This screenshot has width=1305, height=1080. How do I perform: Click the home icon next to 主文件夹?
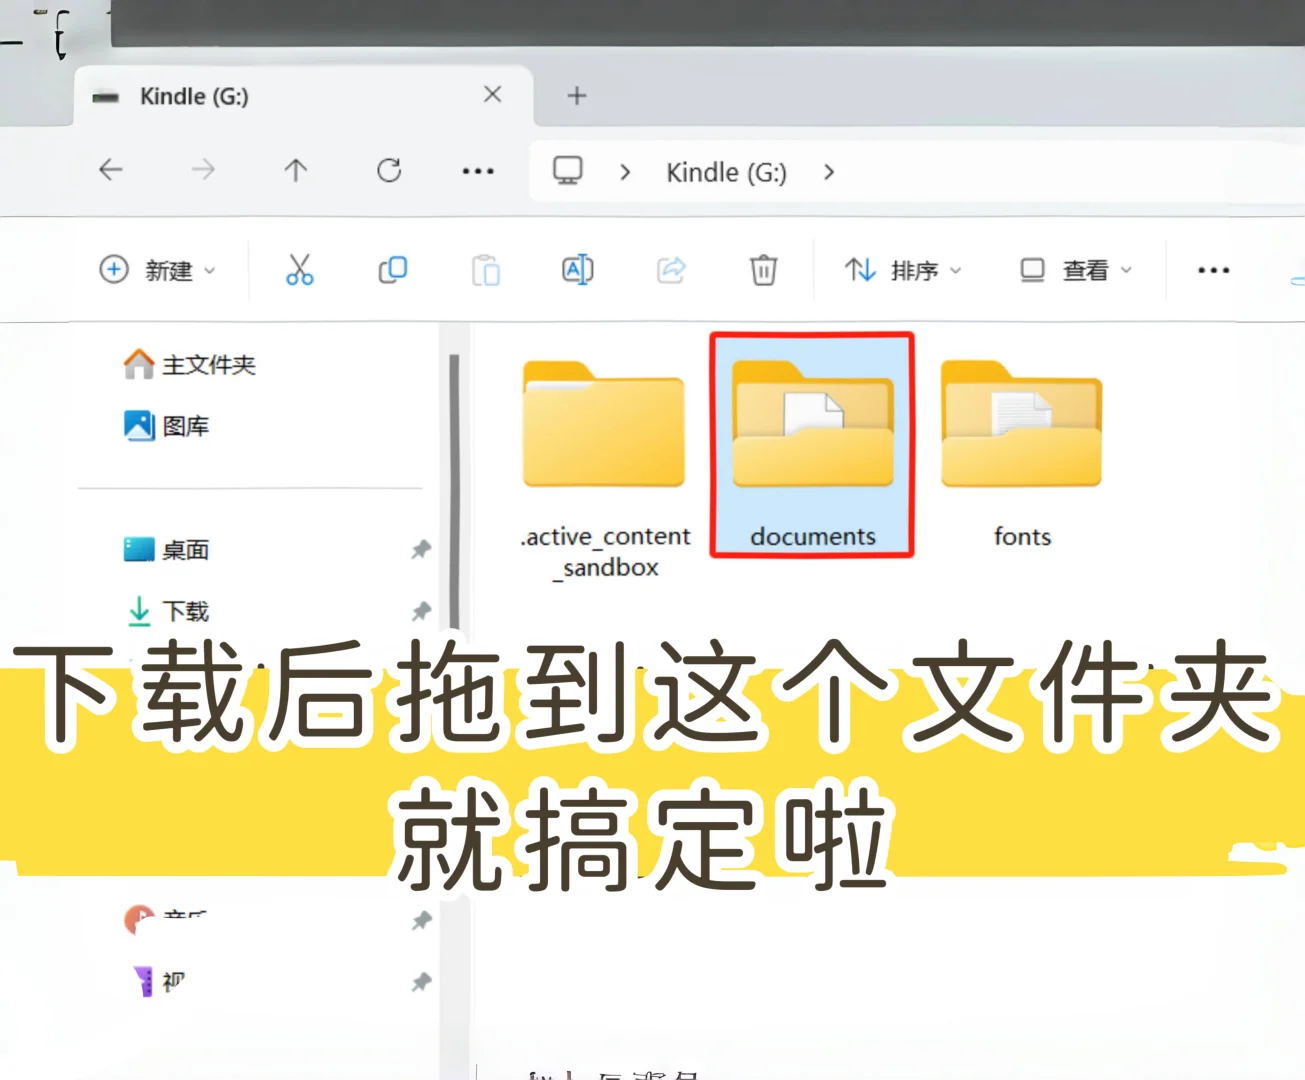click(139, 364)
